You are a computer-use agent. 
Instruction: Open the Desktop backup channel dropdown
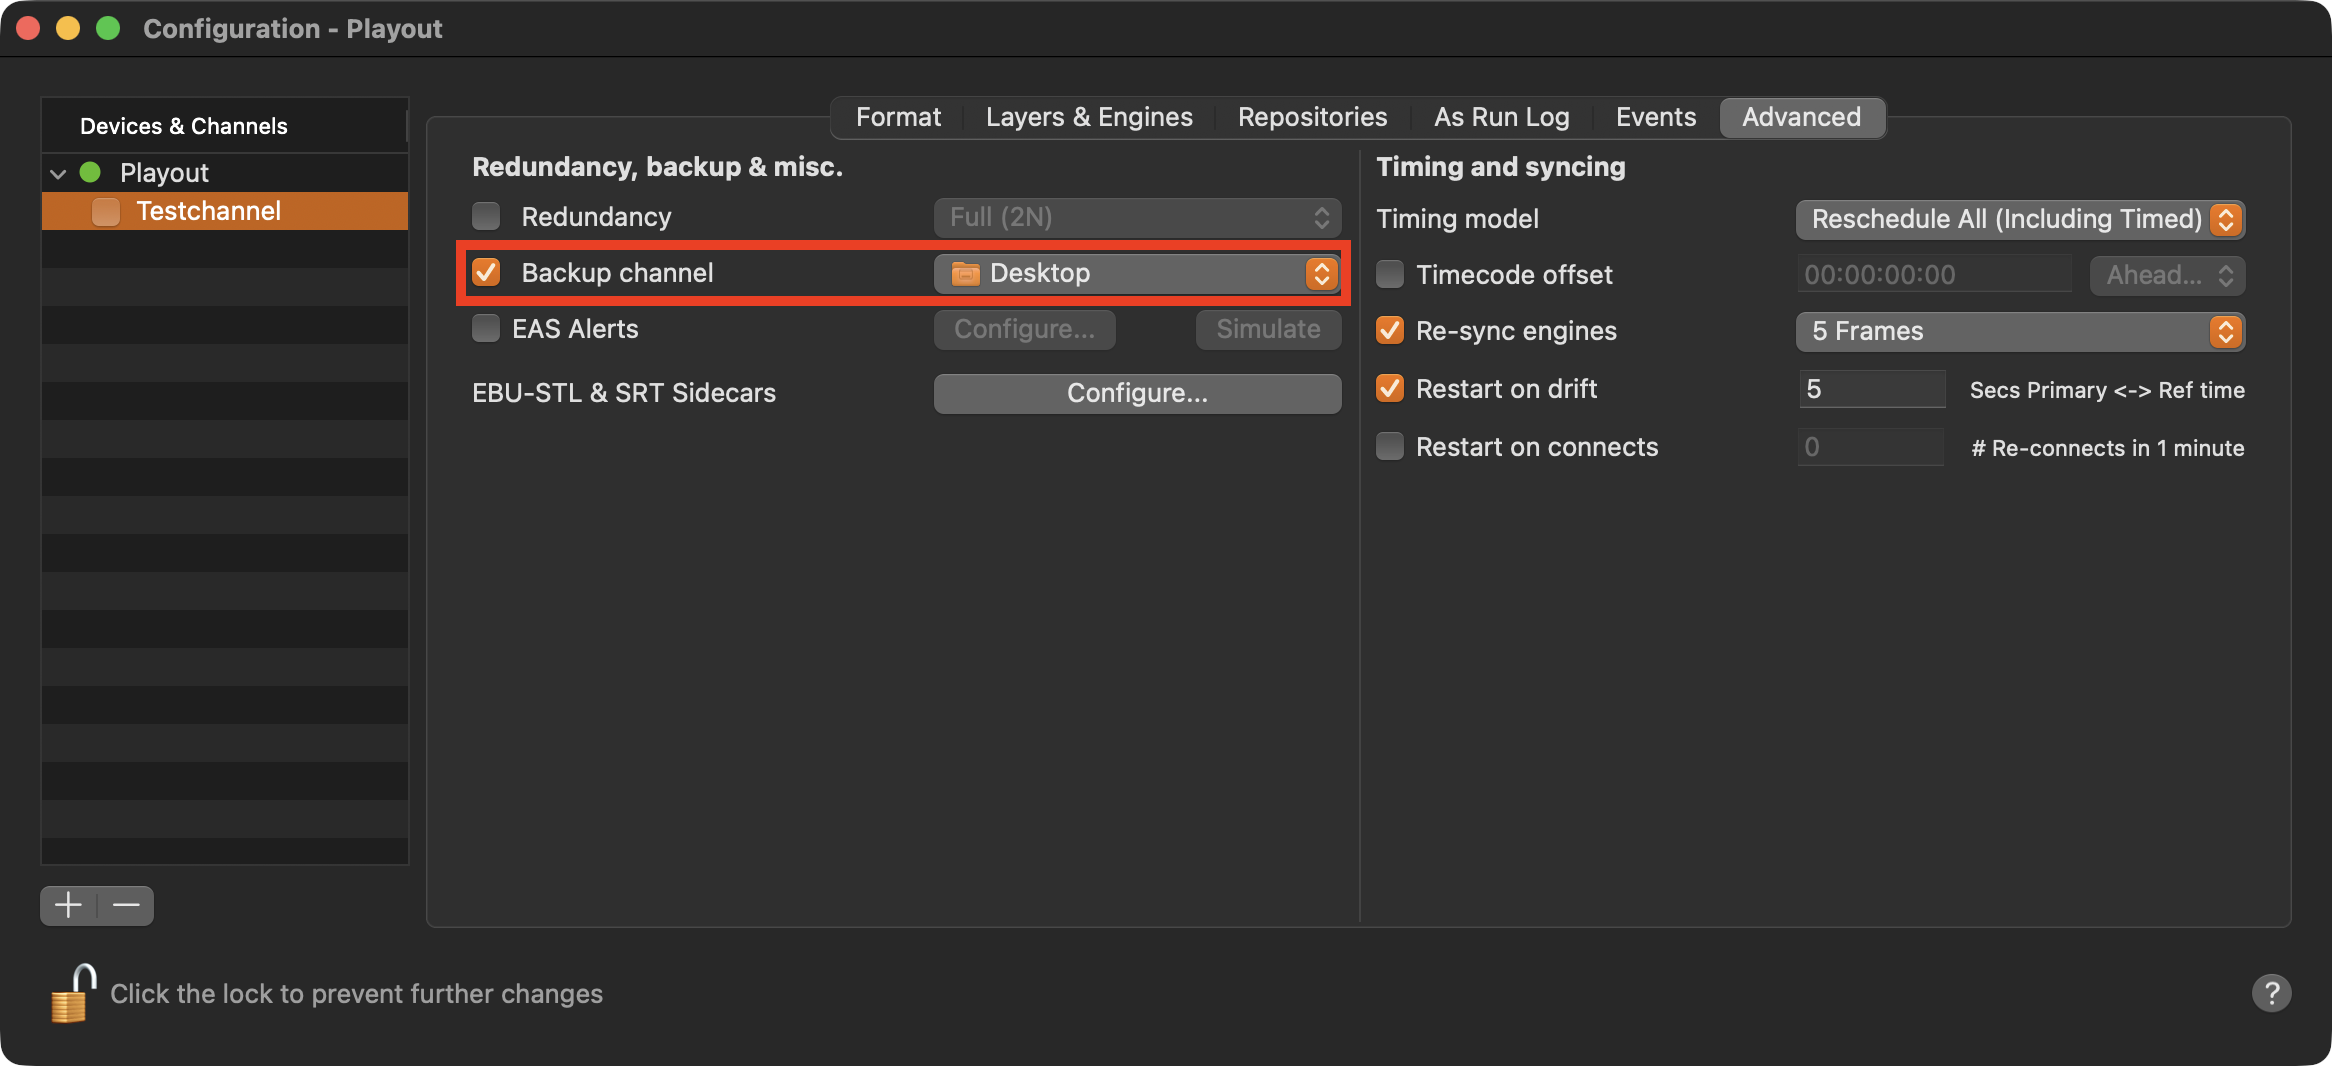1137,273
